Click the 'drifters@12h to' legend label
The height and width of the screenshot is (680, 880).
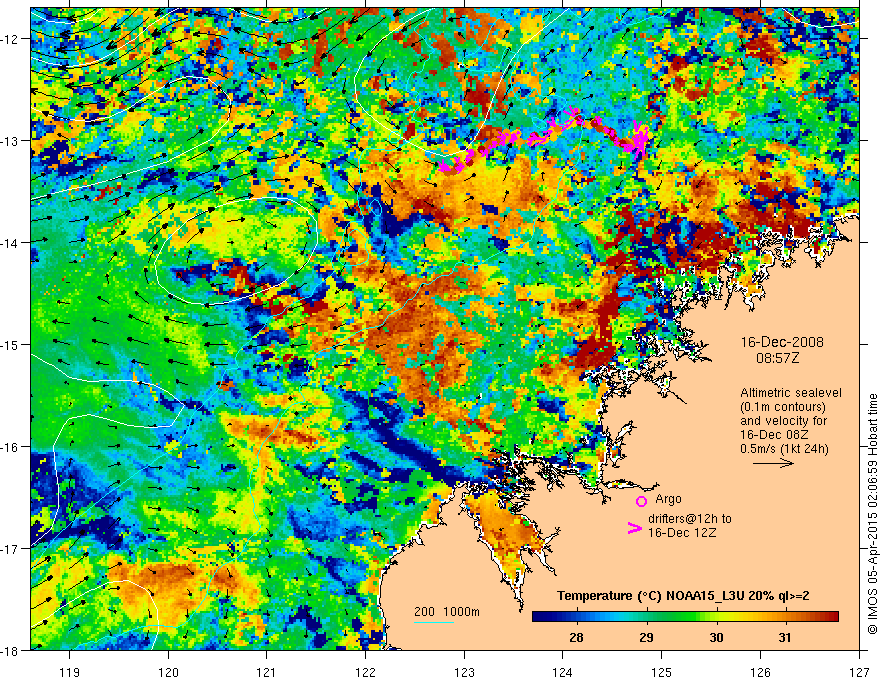690,519
